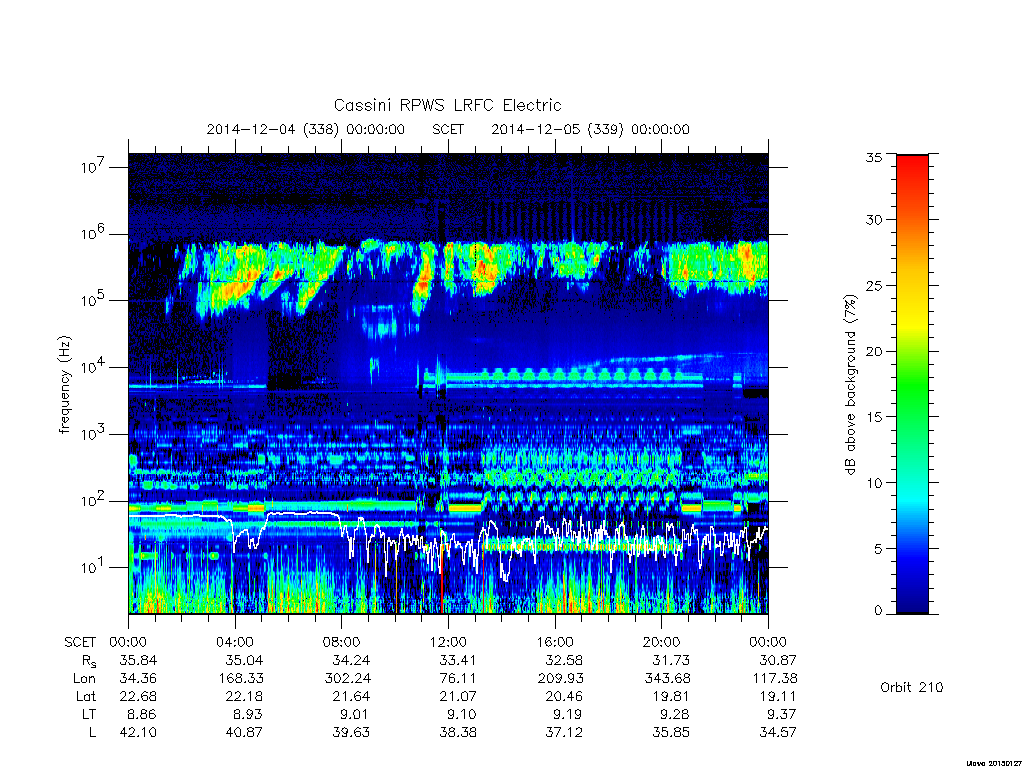Screen dimensions: 1024x768
Task: Click the Lon value '209.93'
Action: (x=560, y=679)
